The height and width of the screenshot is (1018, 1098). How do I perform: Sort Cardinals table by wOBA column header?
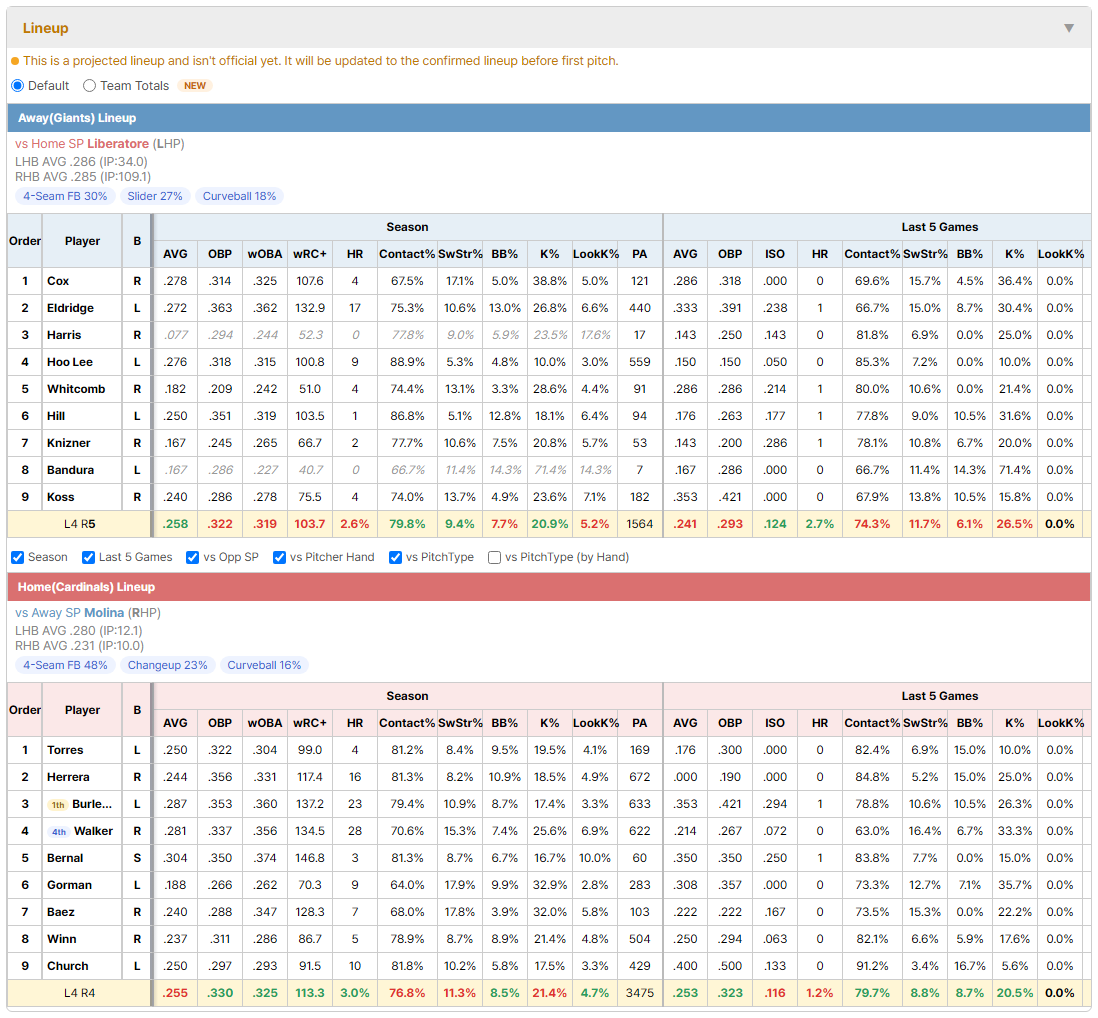[x=265, y=723]
